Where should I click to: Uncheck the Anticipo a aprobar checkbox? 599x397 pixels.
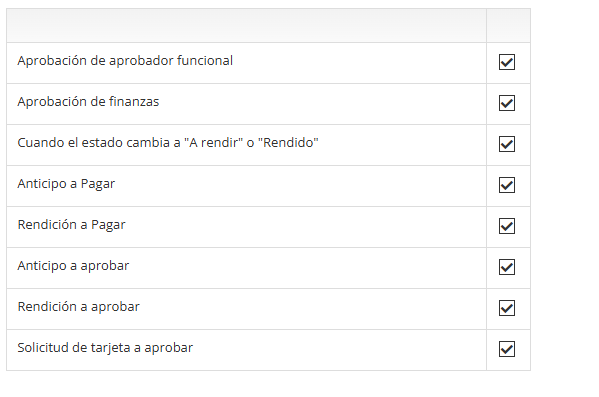507,267
